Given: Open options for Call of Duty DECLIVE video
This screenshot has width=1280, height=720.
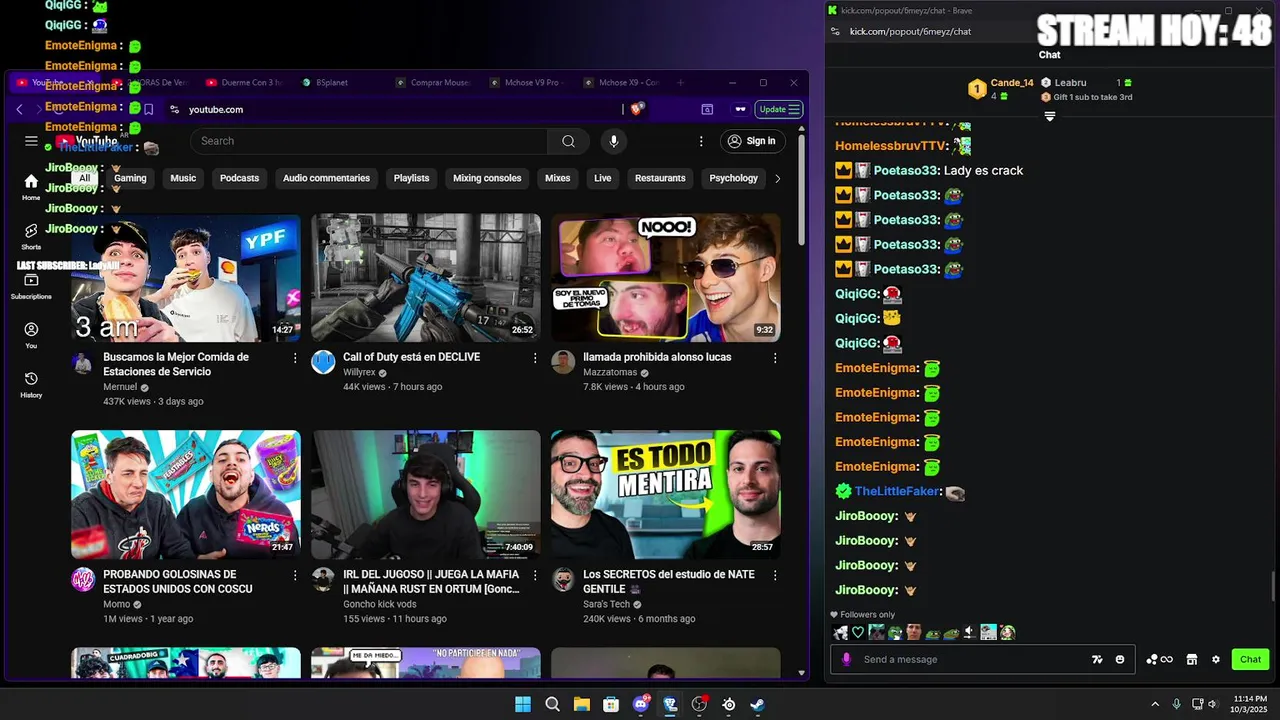Looking at the screenshot, I should [x=535, y=357].
